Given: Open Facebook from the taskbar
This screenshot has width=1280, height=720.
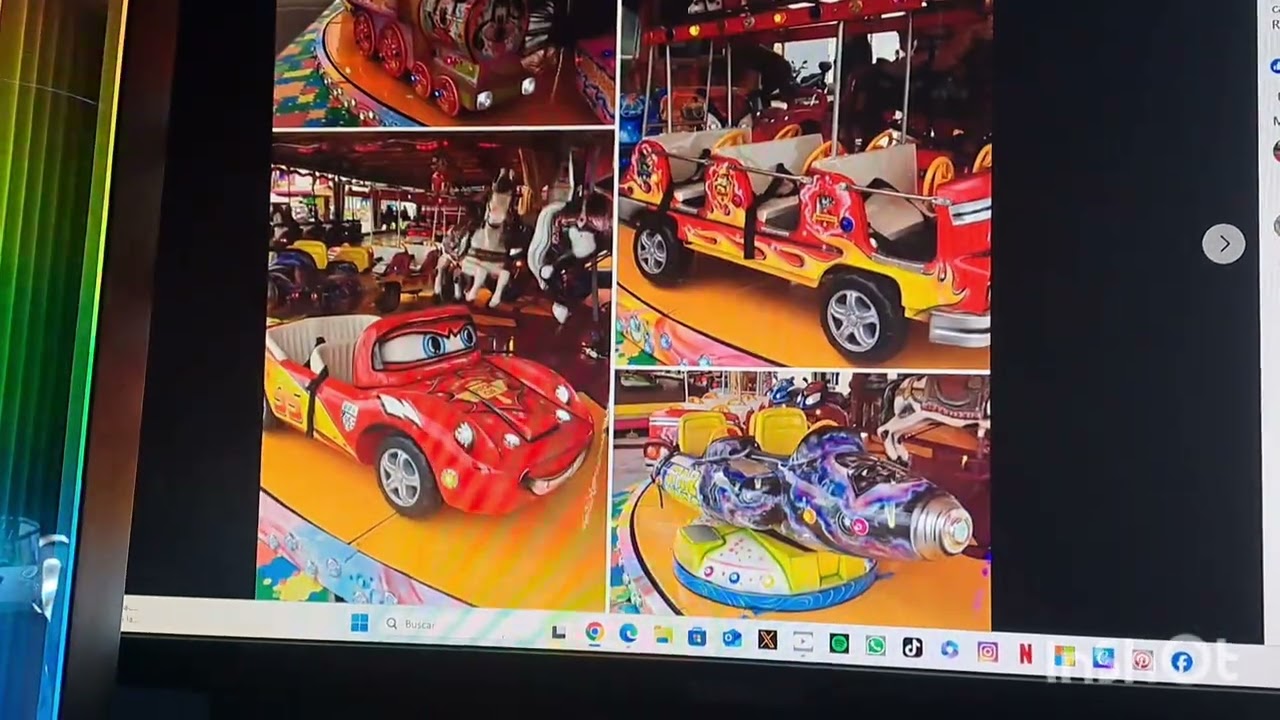Looking at the screenshot, I should point(1182,661).
